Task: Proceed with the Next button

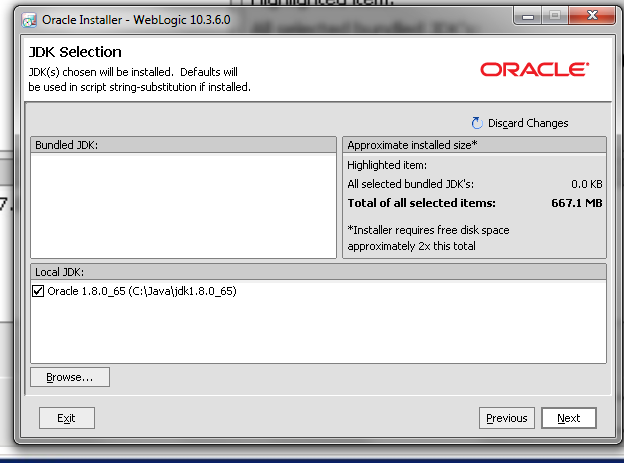Action: click(569, 418)
